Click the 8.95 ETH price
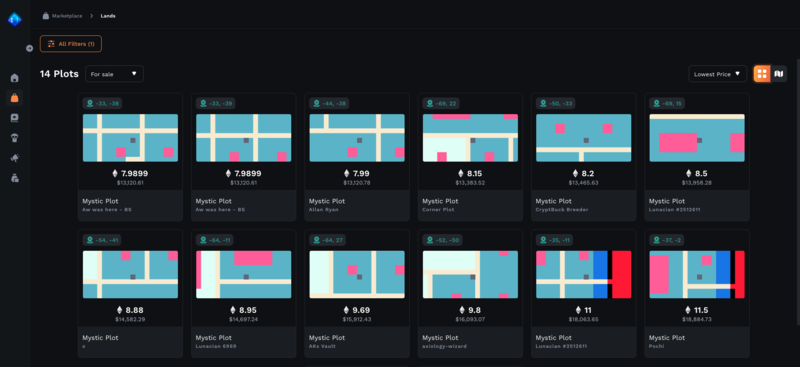This screenshot has width=800, height=367. point(244,310)
